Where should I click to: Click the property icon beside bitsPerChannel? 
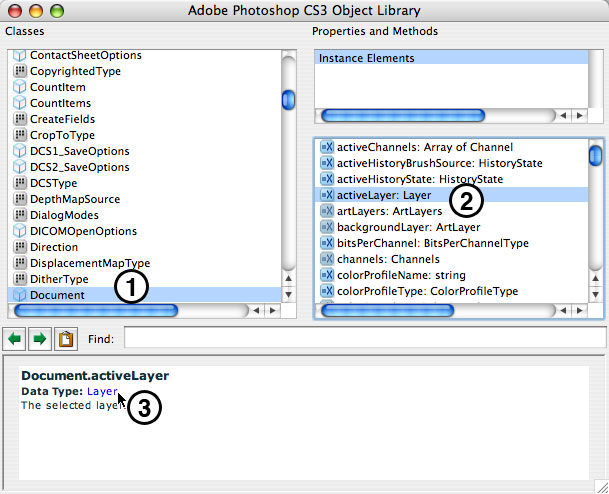pos(327,243)
